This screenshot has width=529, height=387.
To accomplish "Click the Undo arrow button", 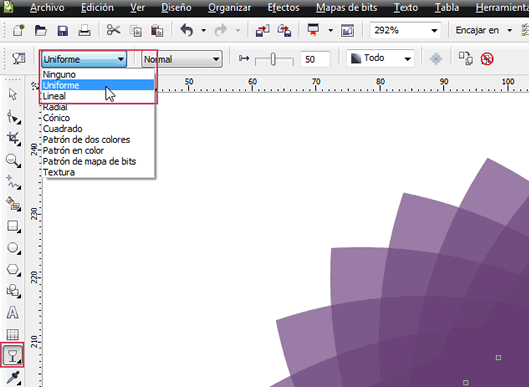I will pos(187,30).
